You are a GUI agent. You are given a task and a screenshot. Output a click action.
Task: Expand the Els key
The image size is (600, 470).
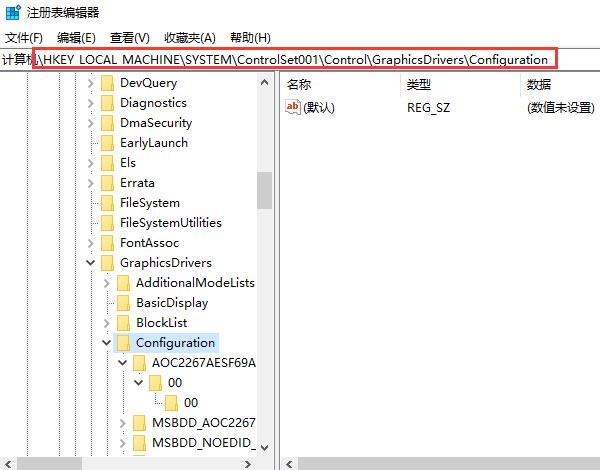click(x=91, y=163)
